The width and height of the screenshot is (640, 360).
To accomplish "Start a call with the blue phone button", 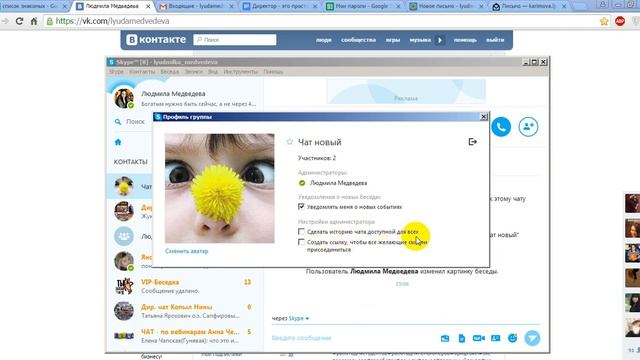I will (x=501, y=127).
